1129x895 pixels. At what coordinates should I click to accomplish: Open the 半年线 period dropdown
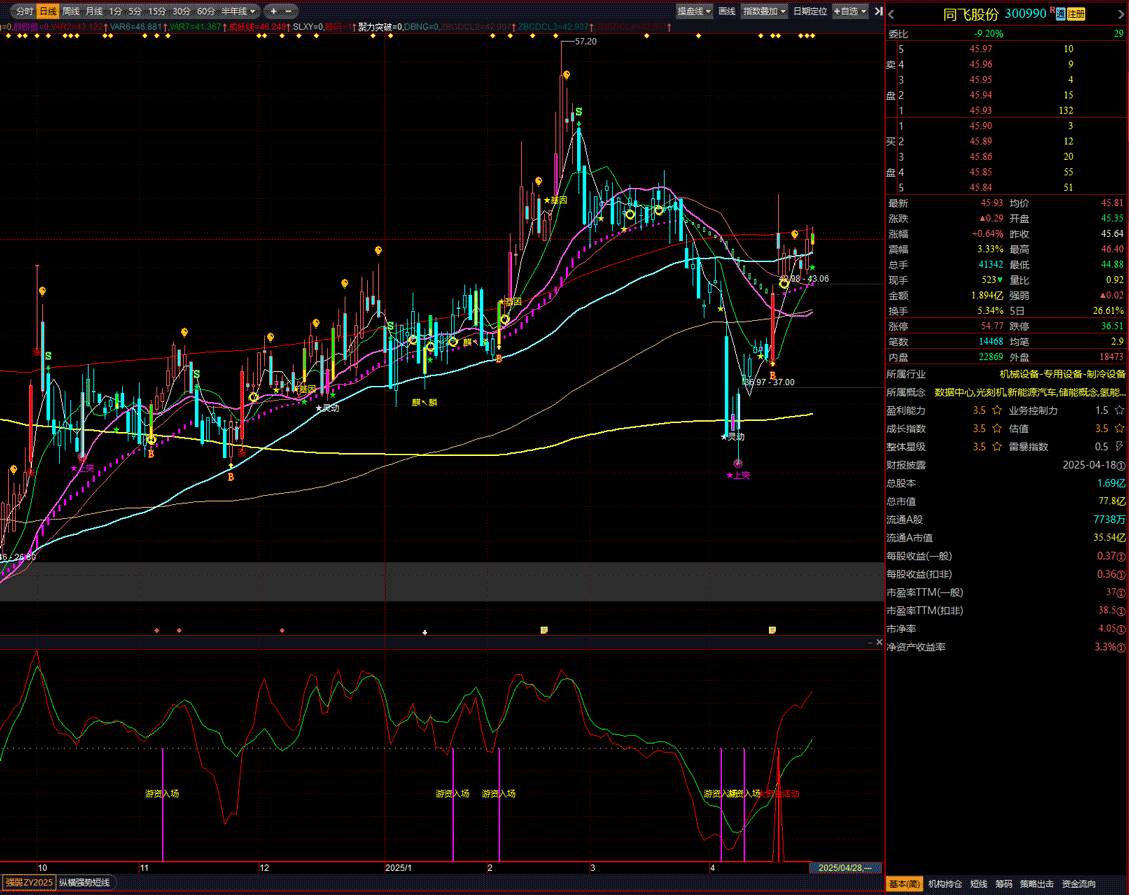(238, 11)
